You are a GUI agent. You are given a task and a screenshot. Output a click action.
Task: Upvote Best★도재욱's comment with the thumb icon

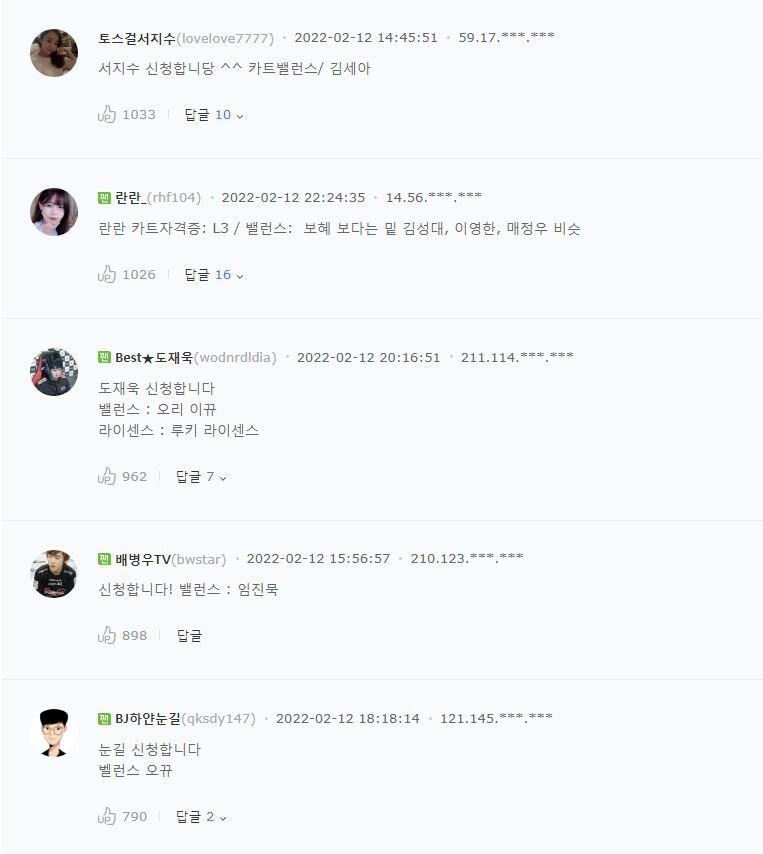tap(107, 476)
